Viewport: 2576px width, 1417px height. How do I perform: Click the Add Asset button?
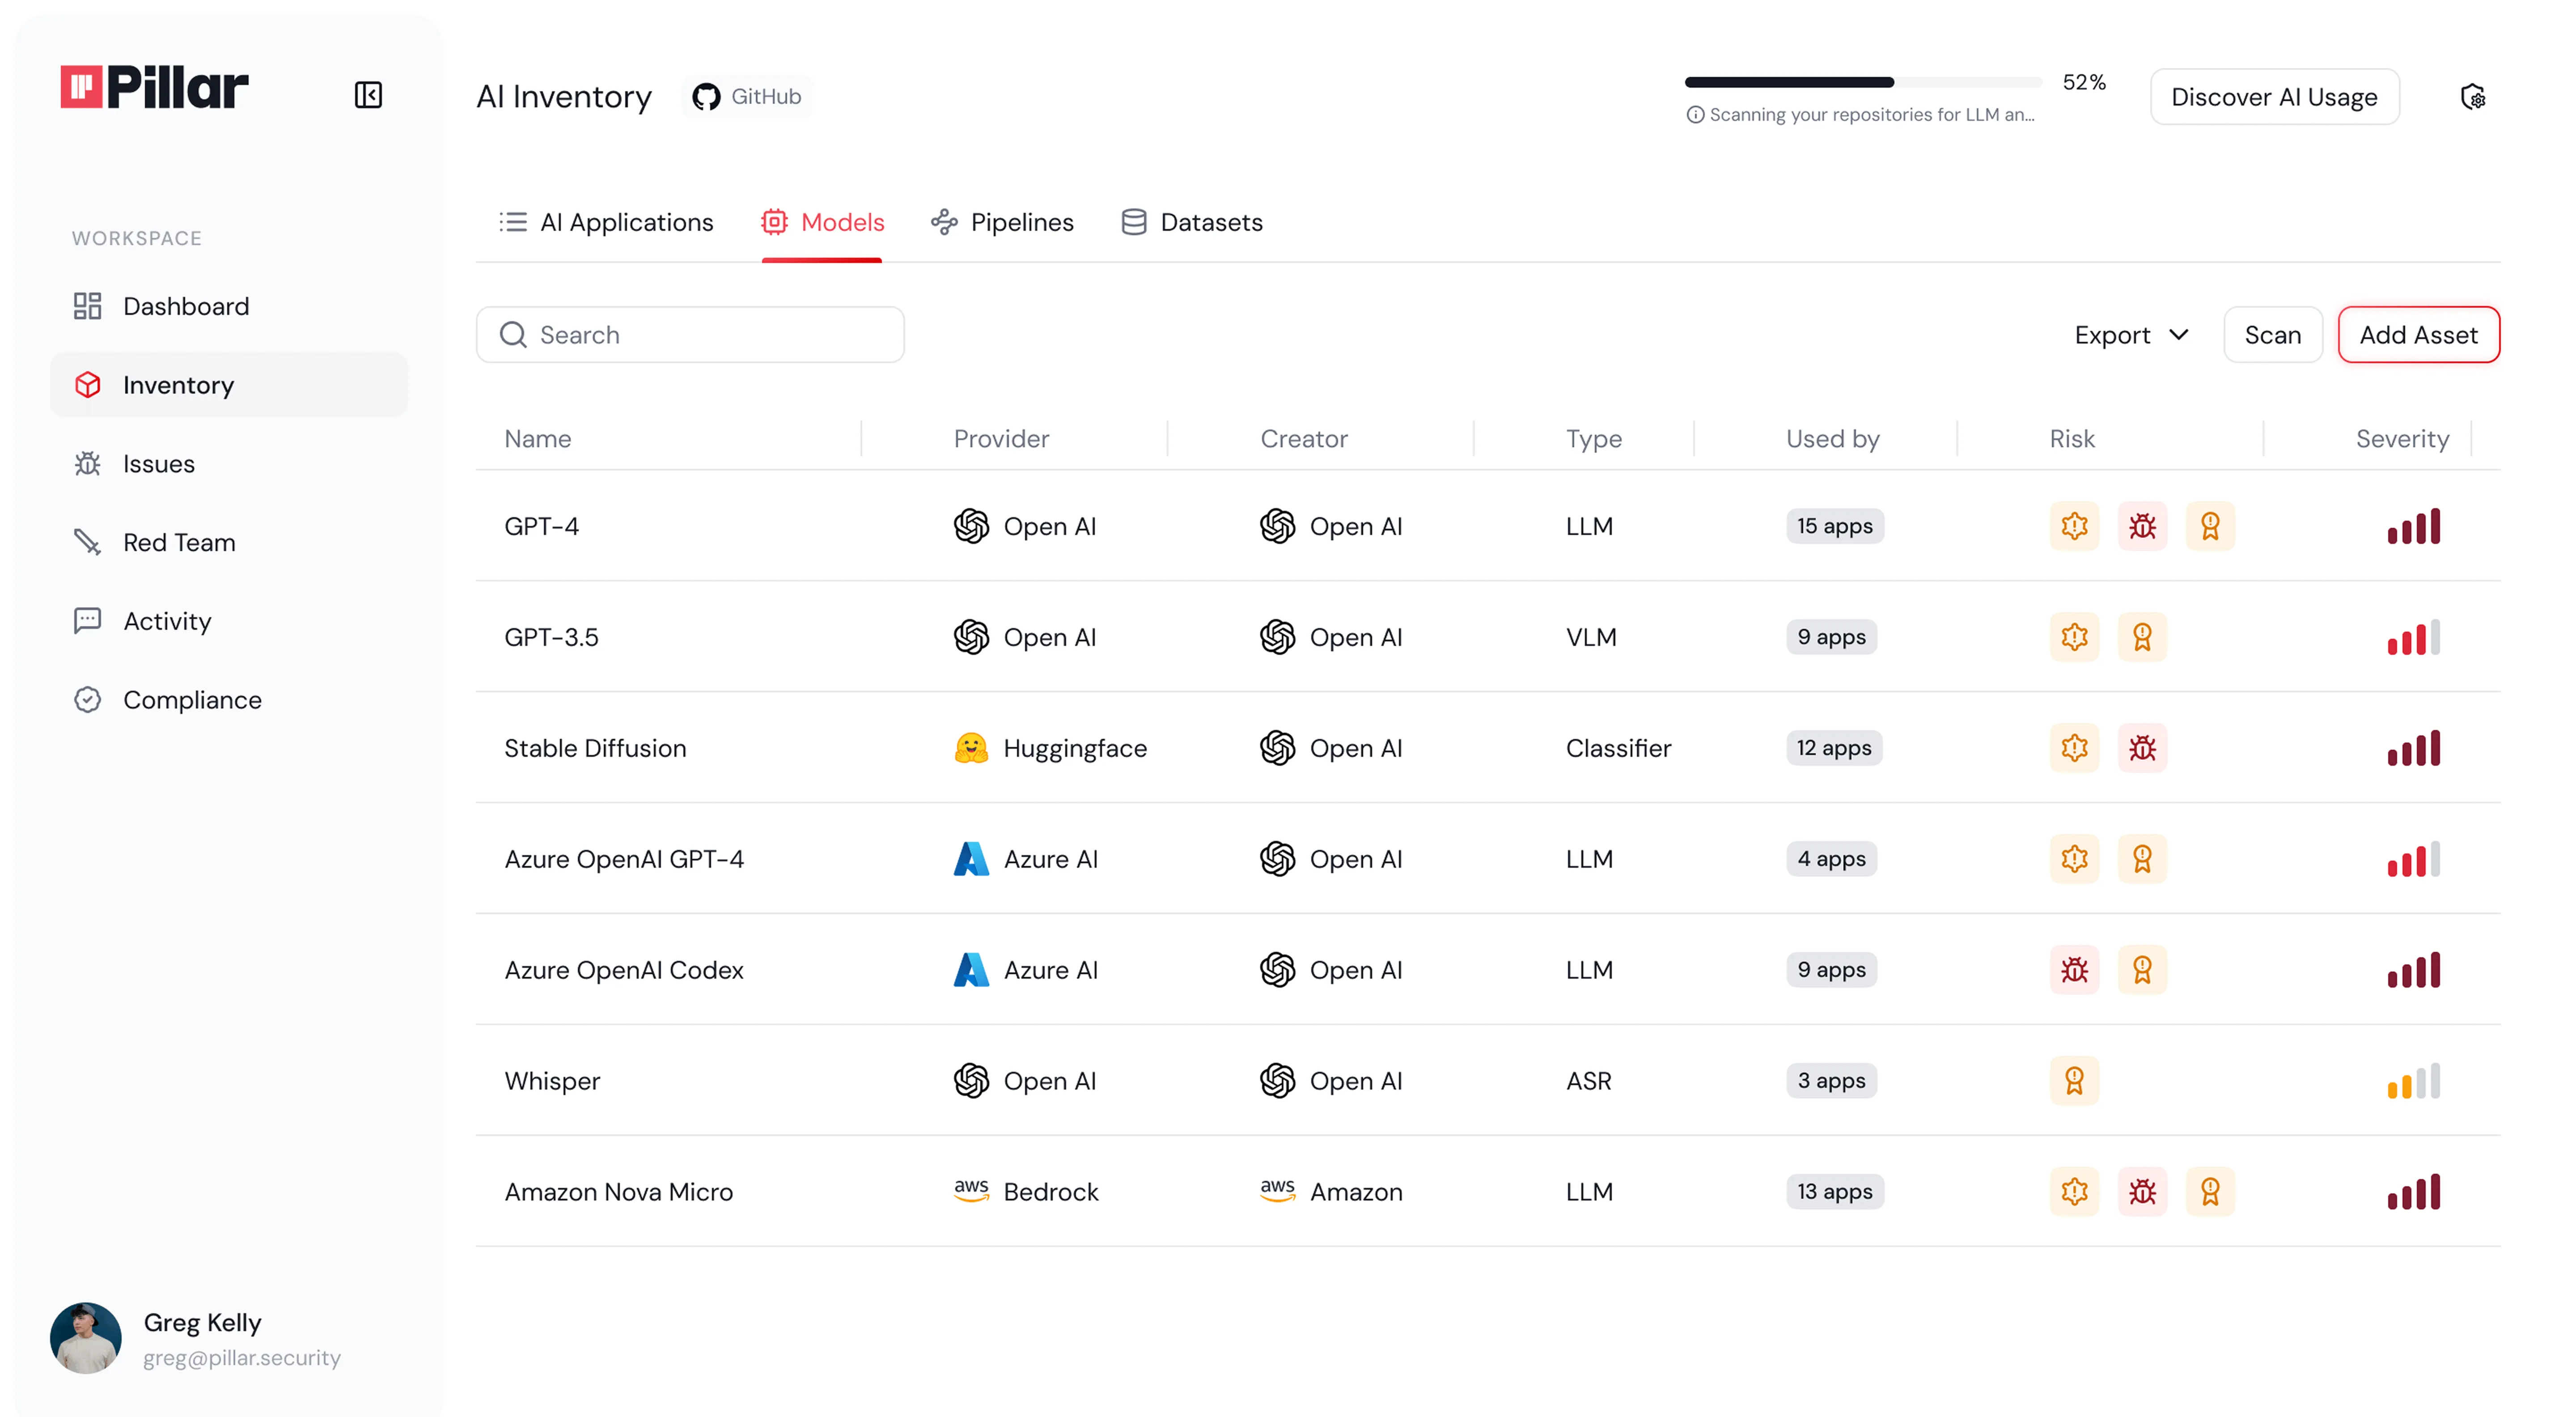(2418, 335)
